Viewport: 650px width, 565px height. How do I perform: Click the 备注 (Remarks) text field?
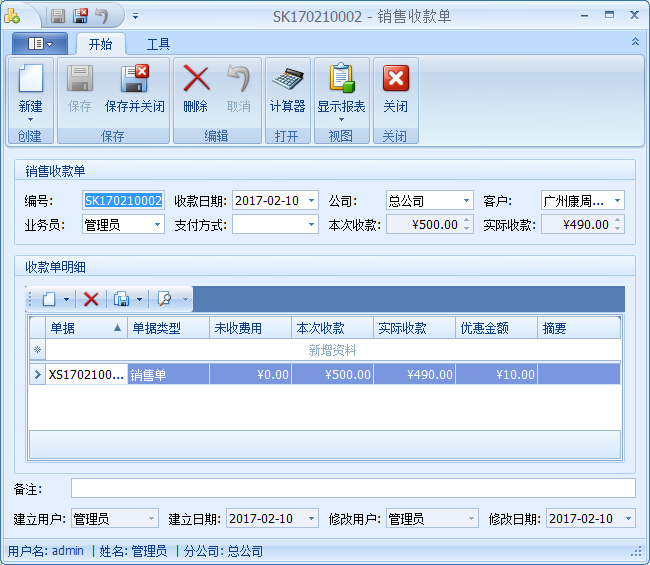coord(352,488)
